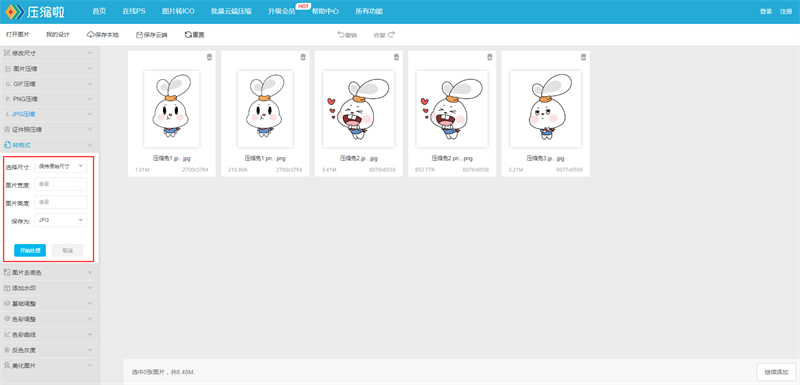Click the 继续添加 button
This screenshot has width=800, height=385.
pos(776,371)
